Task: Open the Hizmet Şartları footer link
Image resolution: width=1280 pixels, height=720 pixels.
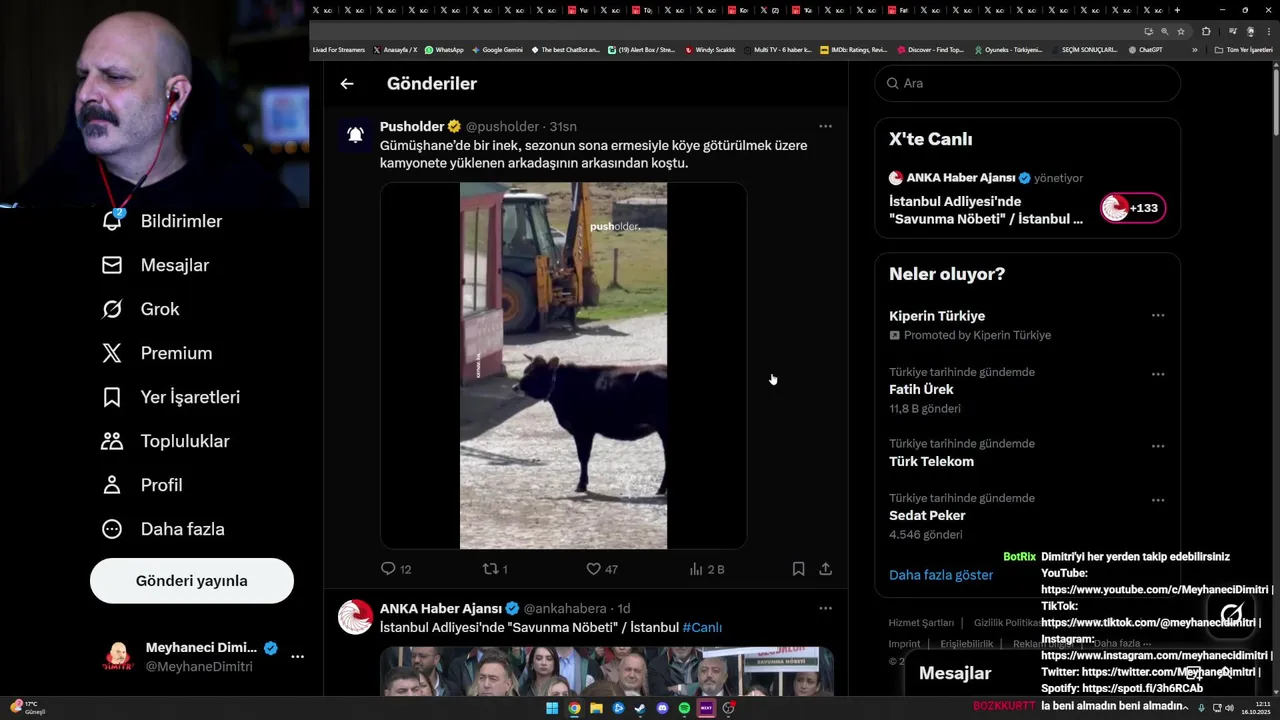Action: point(921,623)
